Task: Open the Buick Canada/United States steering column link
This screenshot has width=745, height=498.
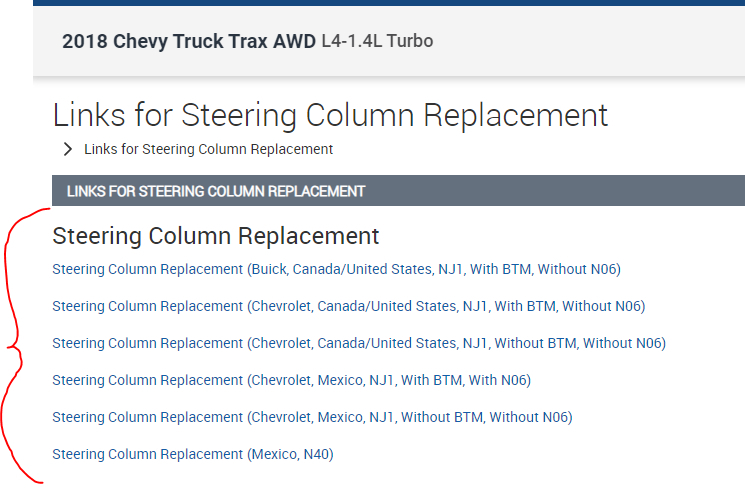Action: 336,269
